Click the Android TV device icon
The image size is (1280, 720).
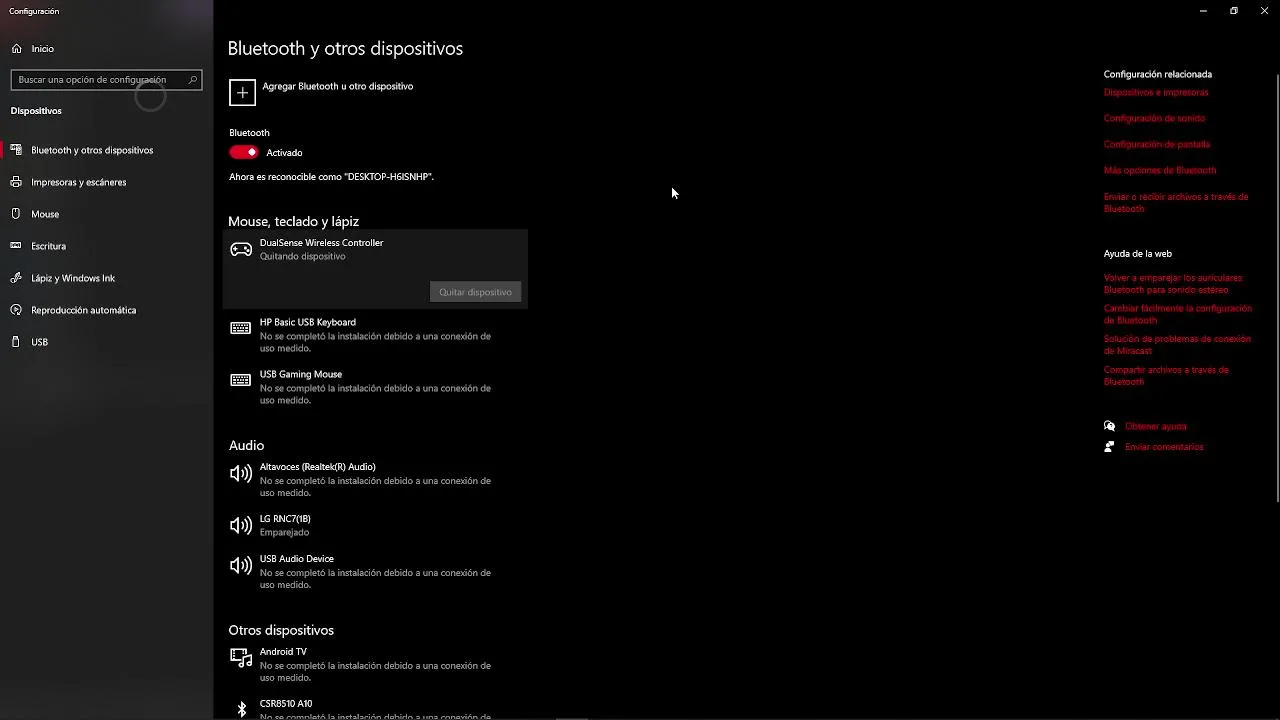tap(241, 657)
